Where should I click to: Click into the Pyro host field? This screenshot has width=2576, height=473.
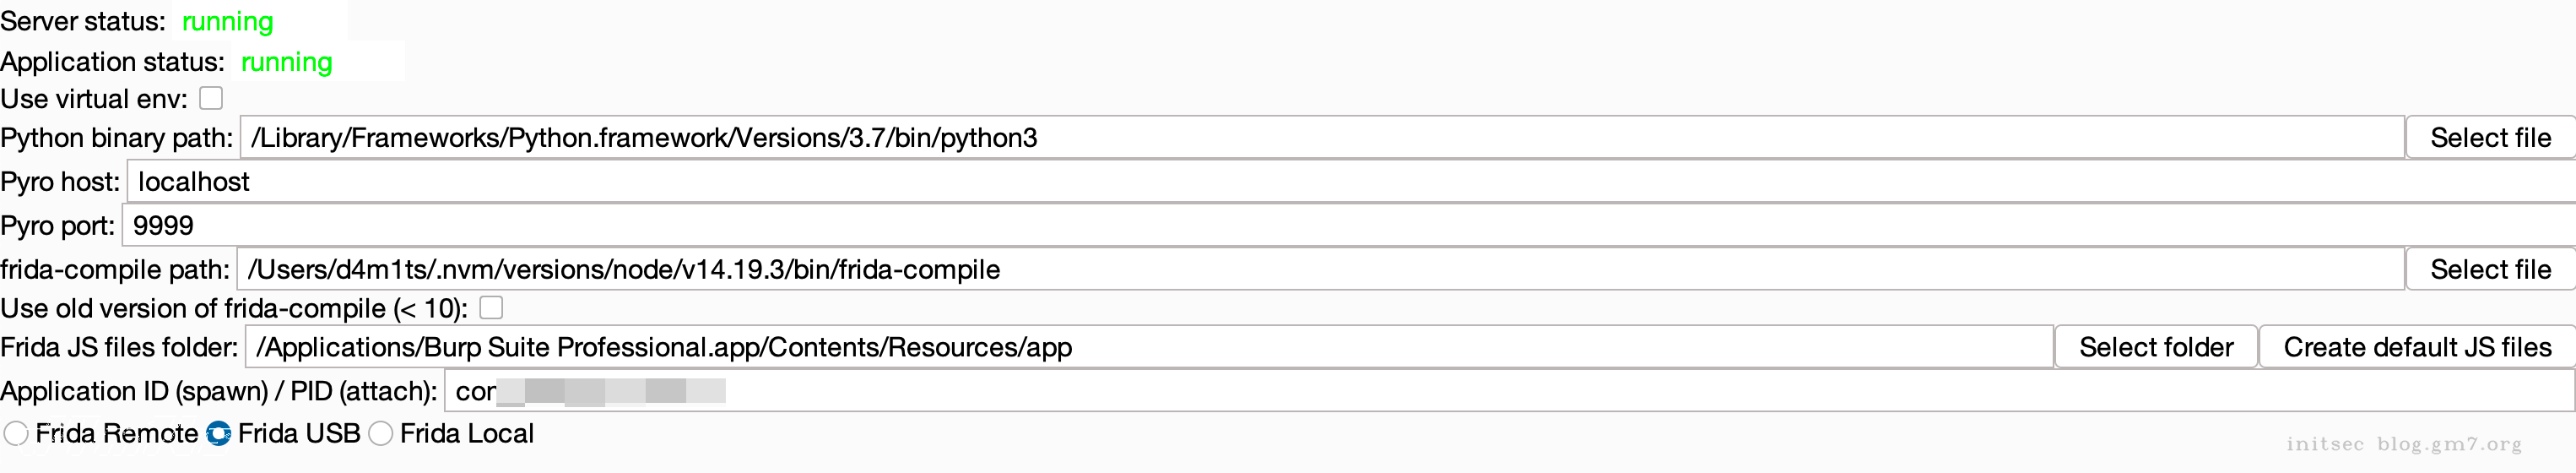1350,181
